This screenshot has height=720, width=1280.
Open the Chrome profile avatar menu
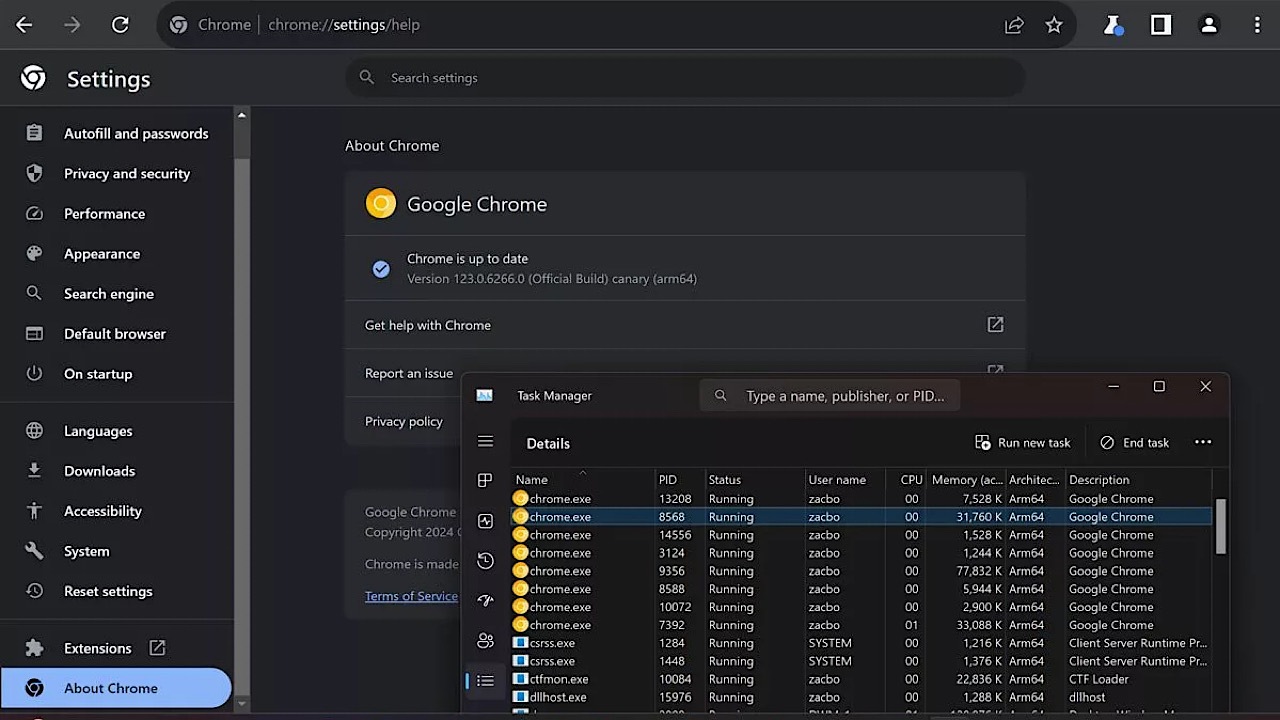click(x=1209, y=25)
